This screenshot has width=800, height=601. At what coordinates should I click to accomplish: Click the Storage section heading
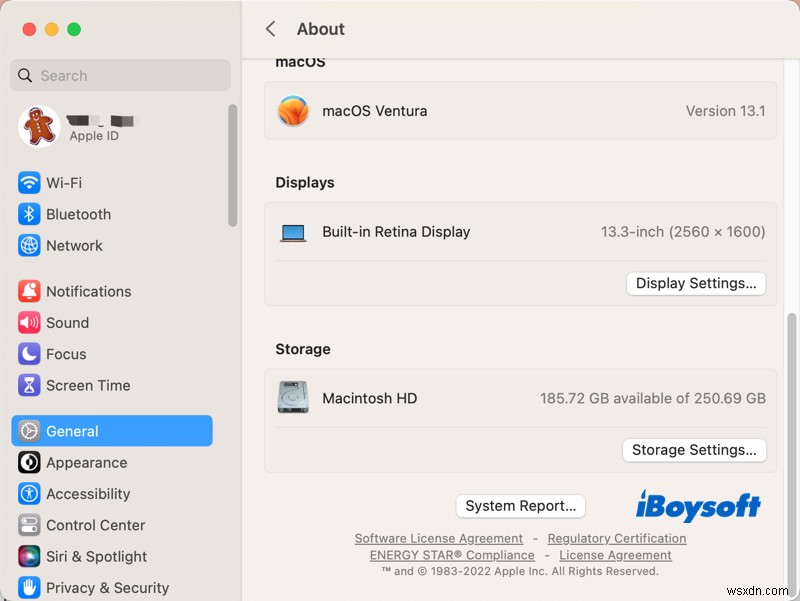click(303, 349)
